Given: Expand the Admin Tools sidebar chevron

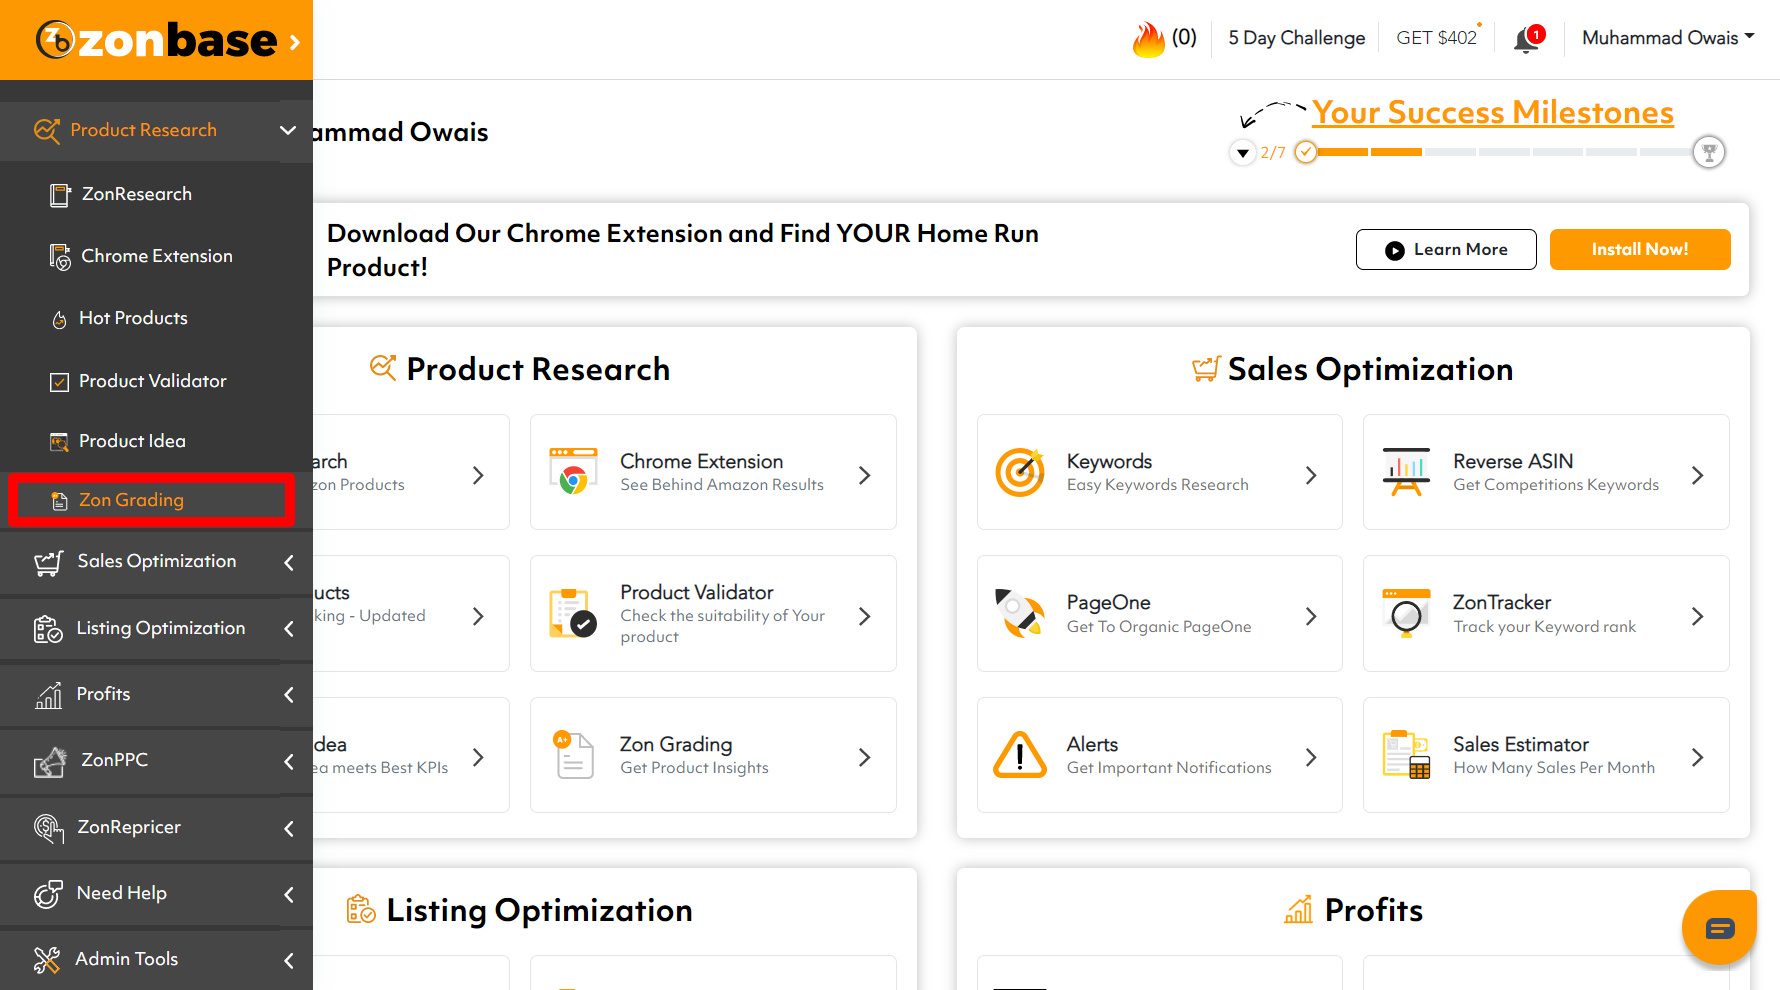Looking at the screenshot, I should (x=289, y=960).
